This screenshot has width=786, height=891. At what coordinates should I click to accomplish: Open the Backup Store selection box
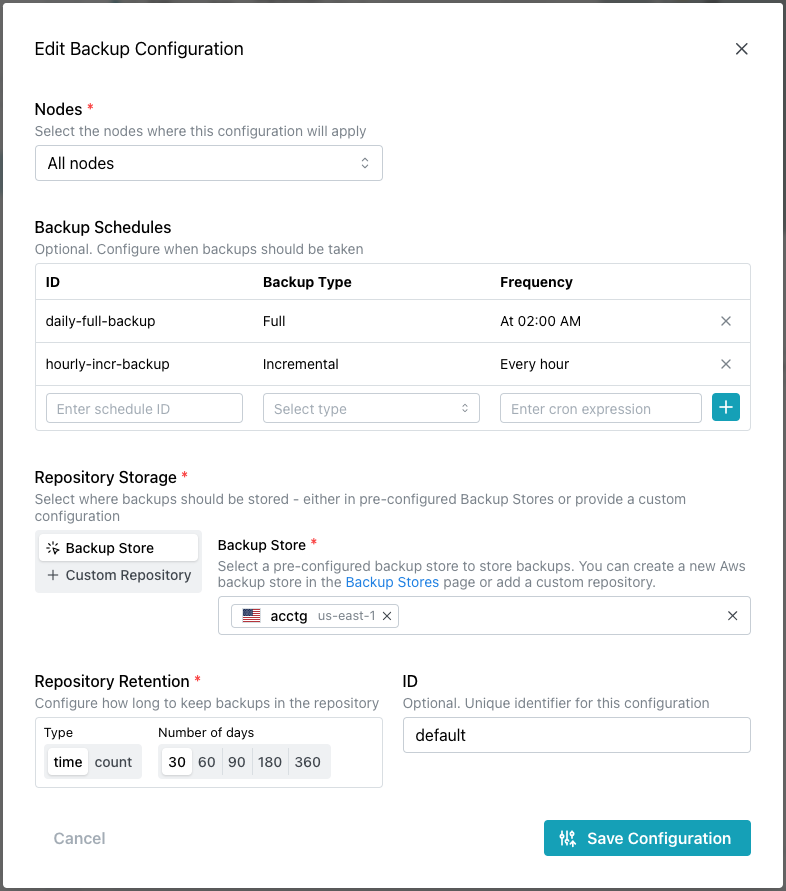tap(560, 616)
